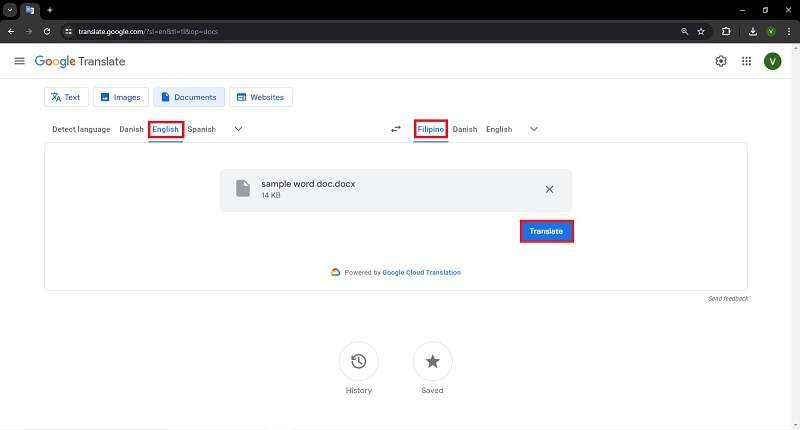Screen dimensions: 800x430
Task: Open Google Translate settings gear
Action: pos(721,61)
